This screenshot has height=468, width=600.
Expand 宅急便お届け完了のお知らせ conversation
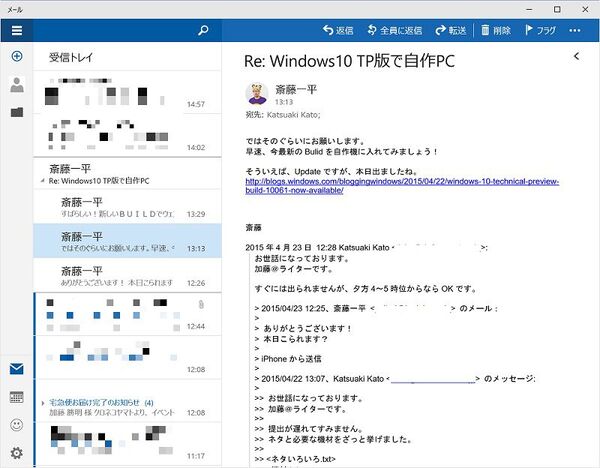tap(42, 403)
